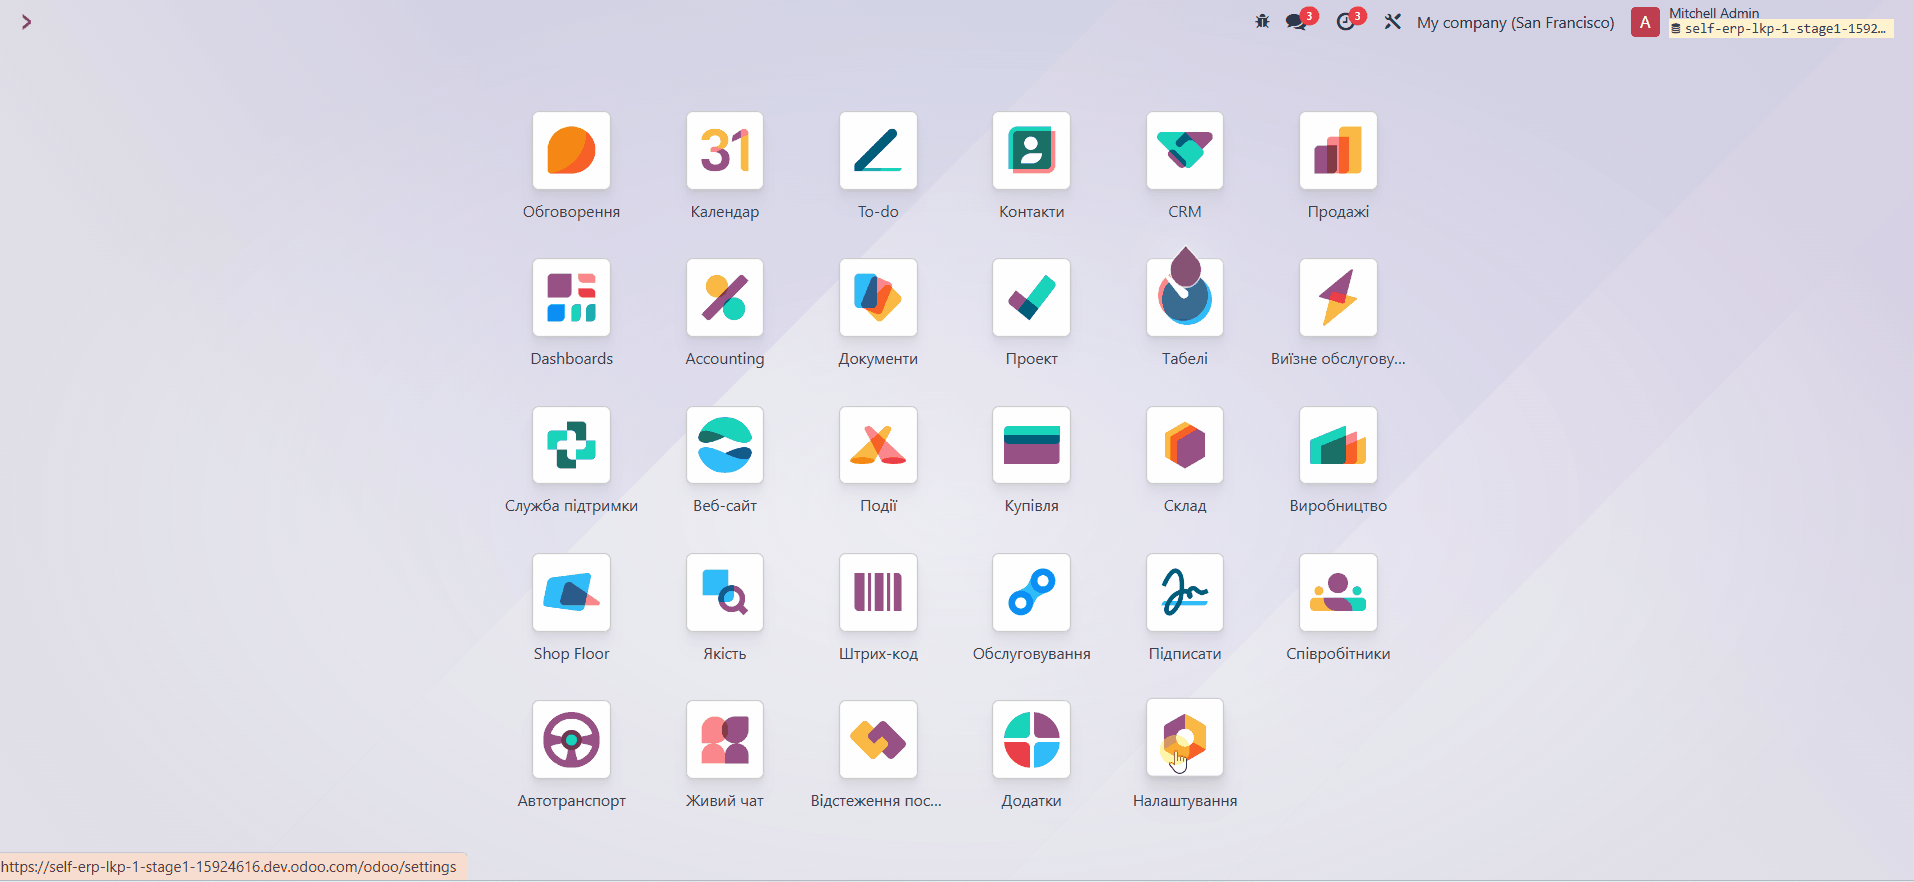Screen dimensions: 1914x882
Task: Open the Склад inventory app
Action: pyautogui.click(x=1185, y=445)
